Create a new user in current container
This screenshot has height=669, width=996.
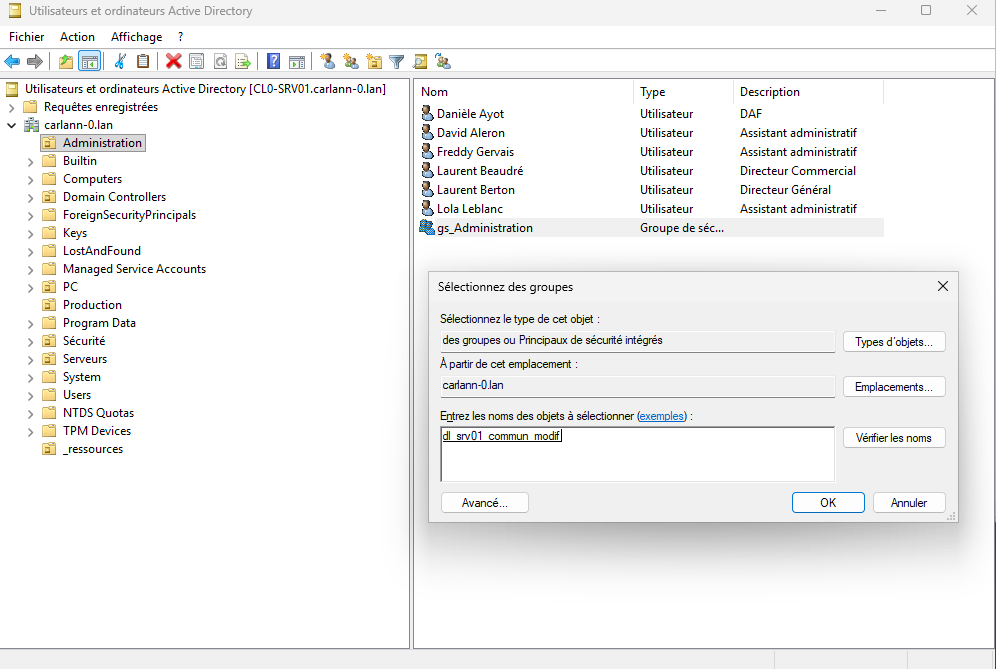tap(327, 62)
